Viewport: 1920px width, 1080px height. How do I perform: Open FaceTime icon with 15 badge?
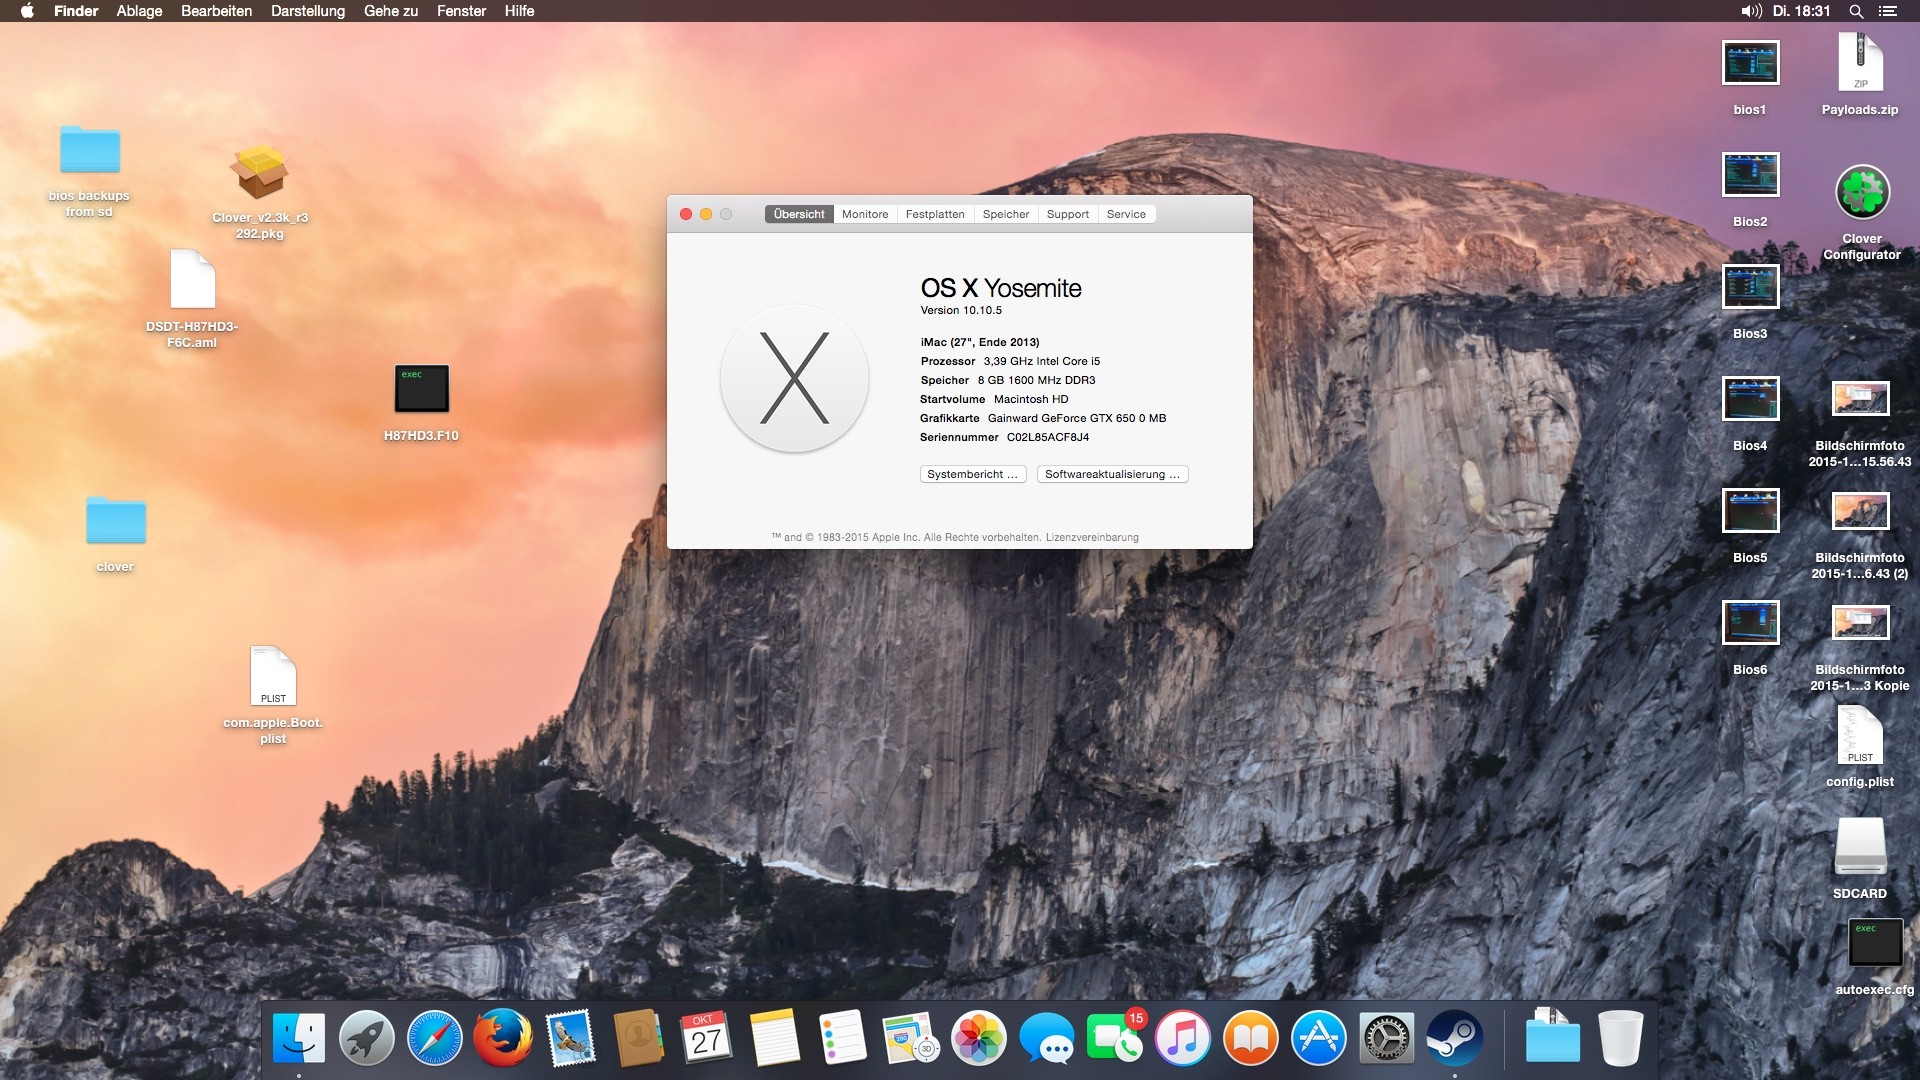[1114, 1037]
